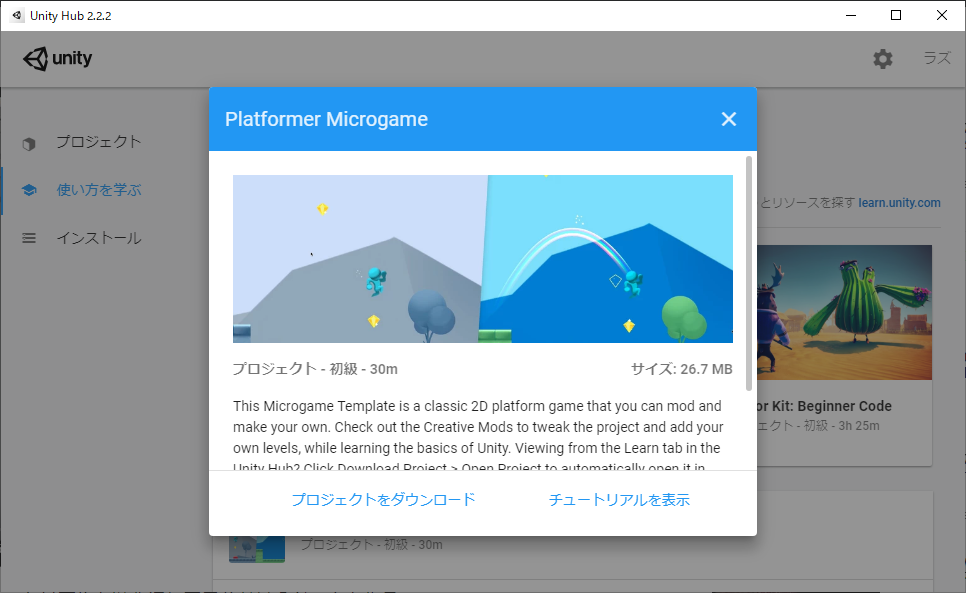The image size is (966, 593).
Task: Minimize the Unity Hub window
Action: (851, 15)
